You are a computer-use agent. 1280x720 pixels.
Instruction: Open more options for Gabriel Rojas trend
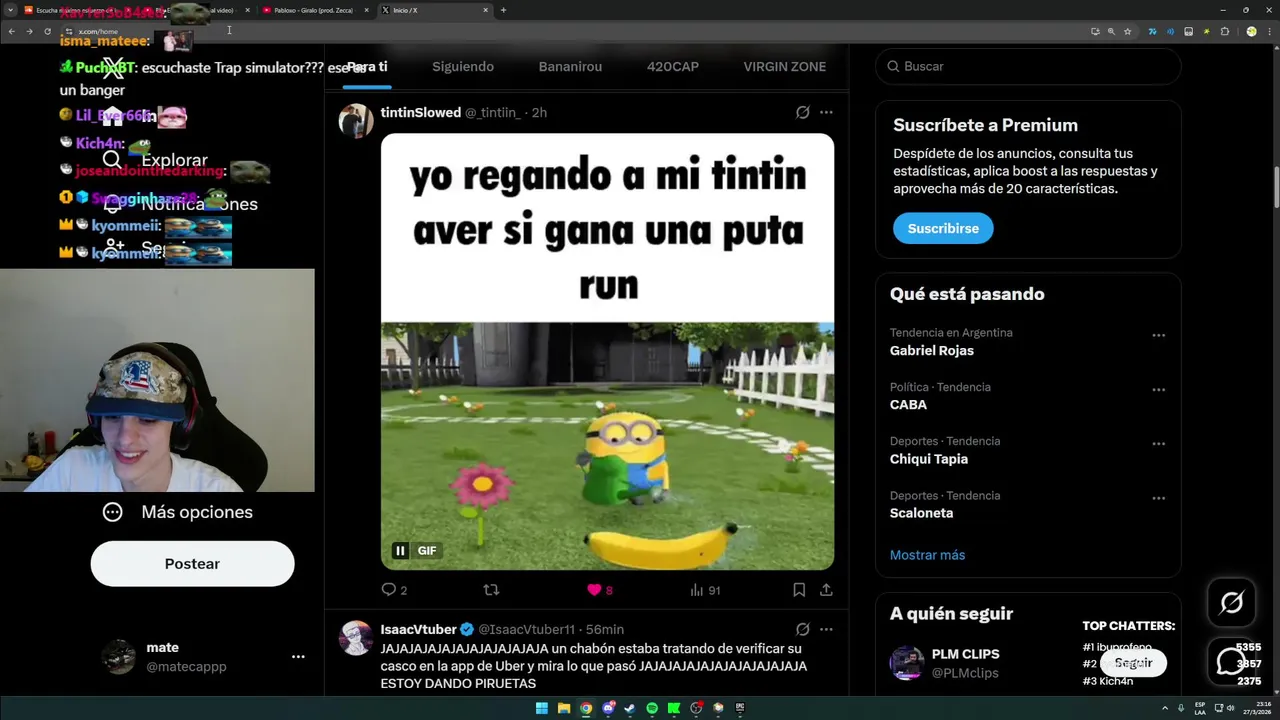[1159, 336]
